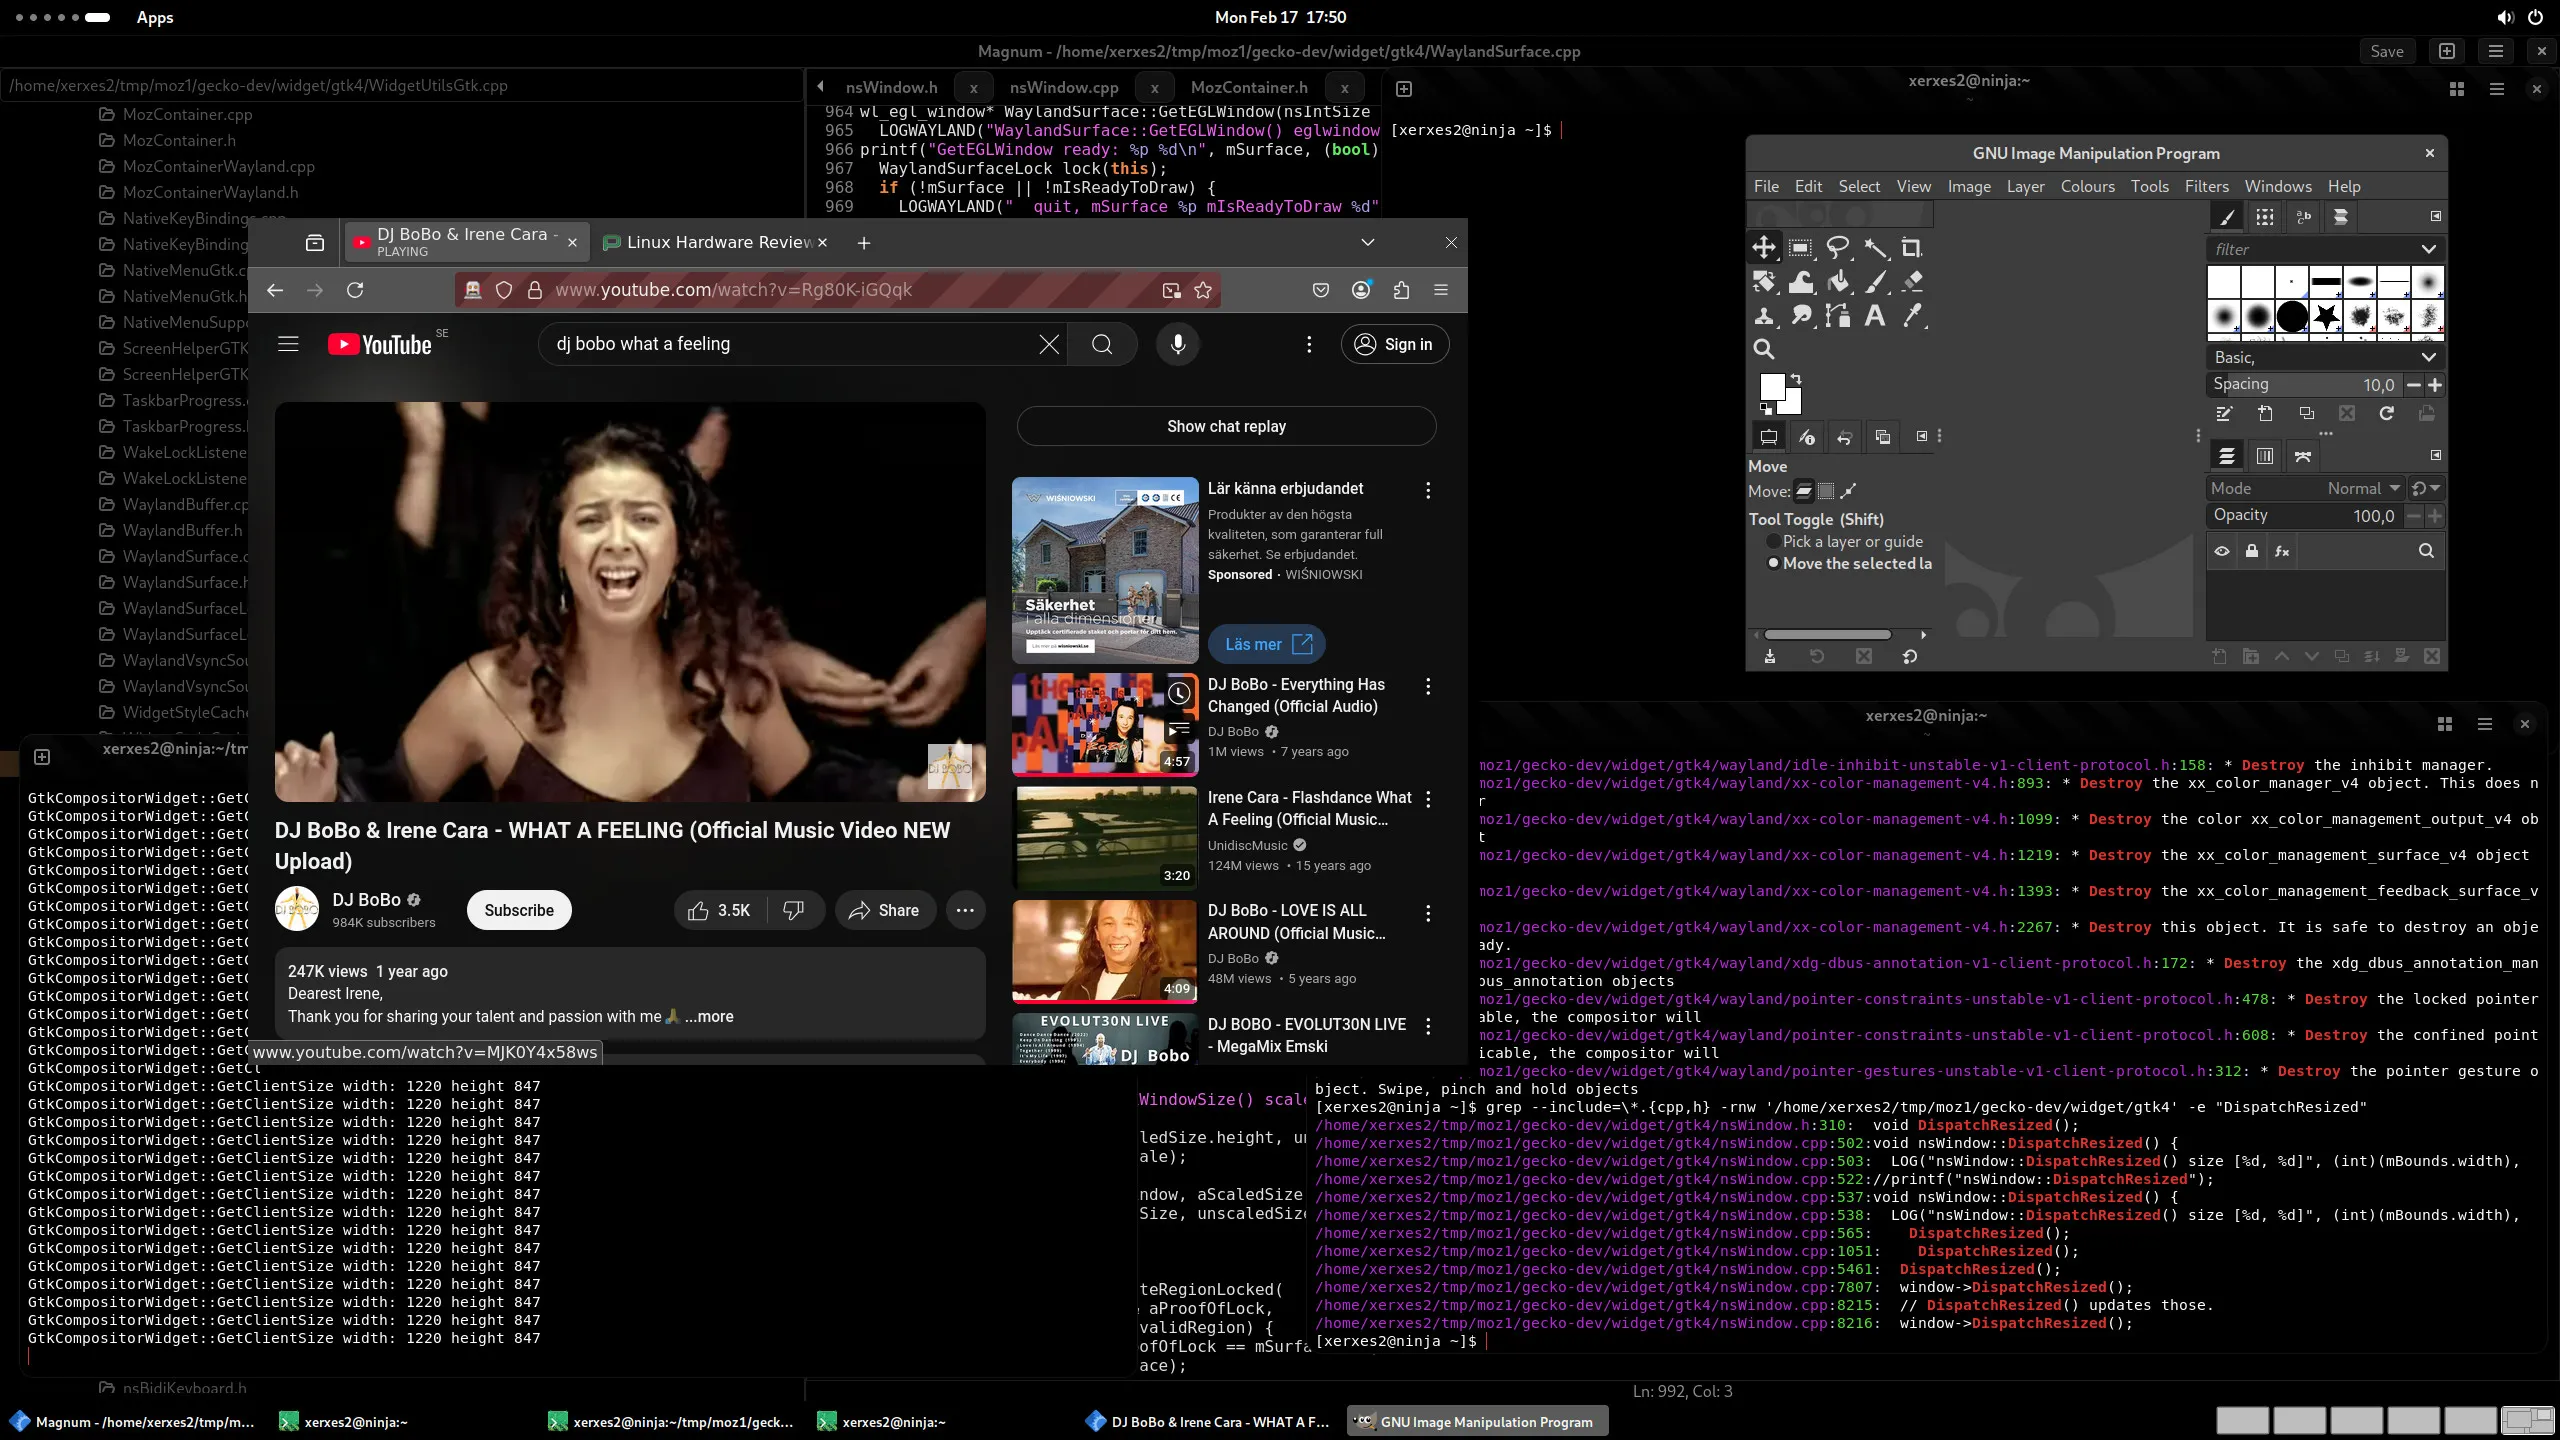
Task: Open the Filters menu in GIMP
Action: 2206,186
